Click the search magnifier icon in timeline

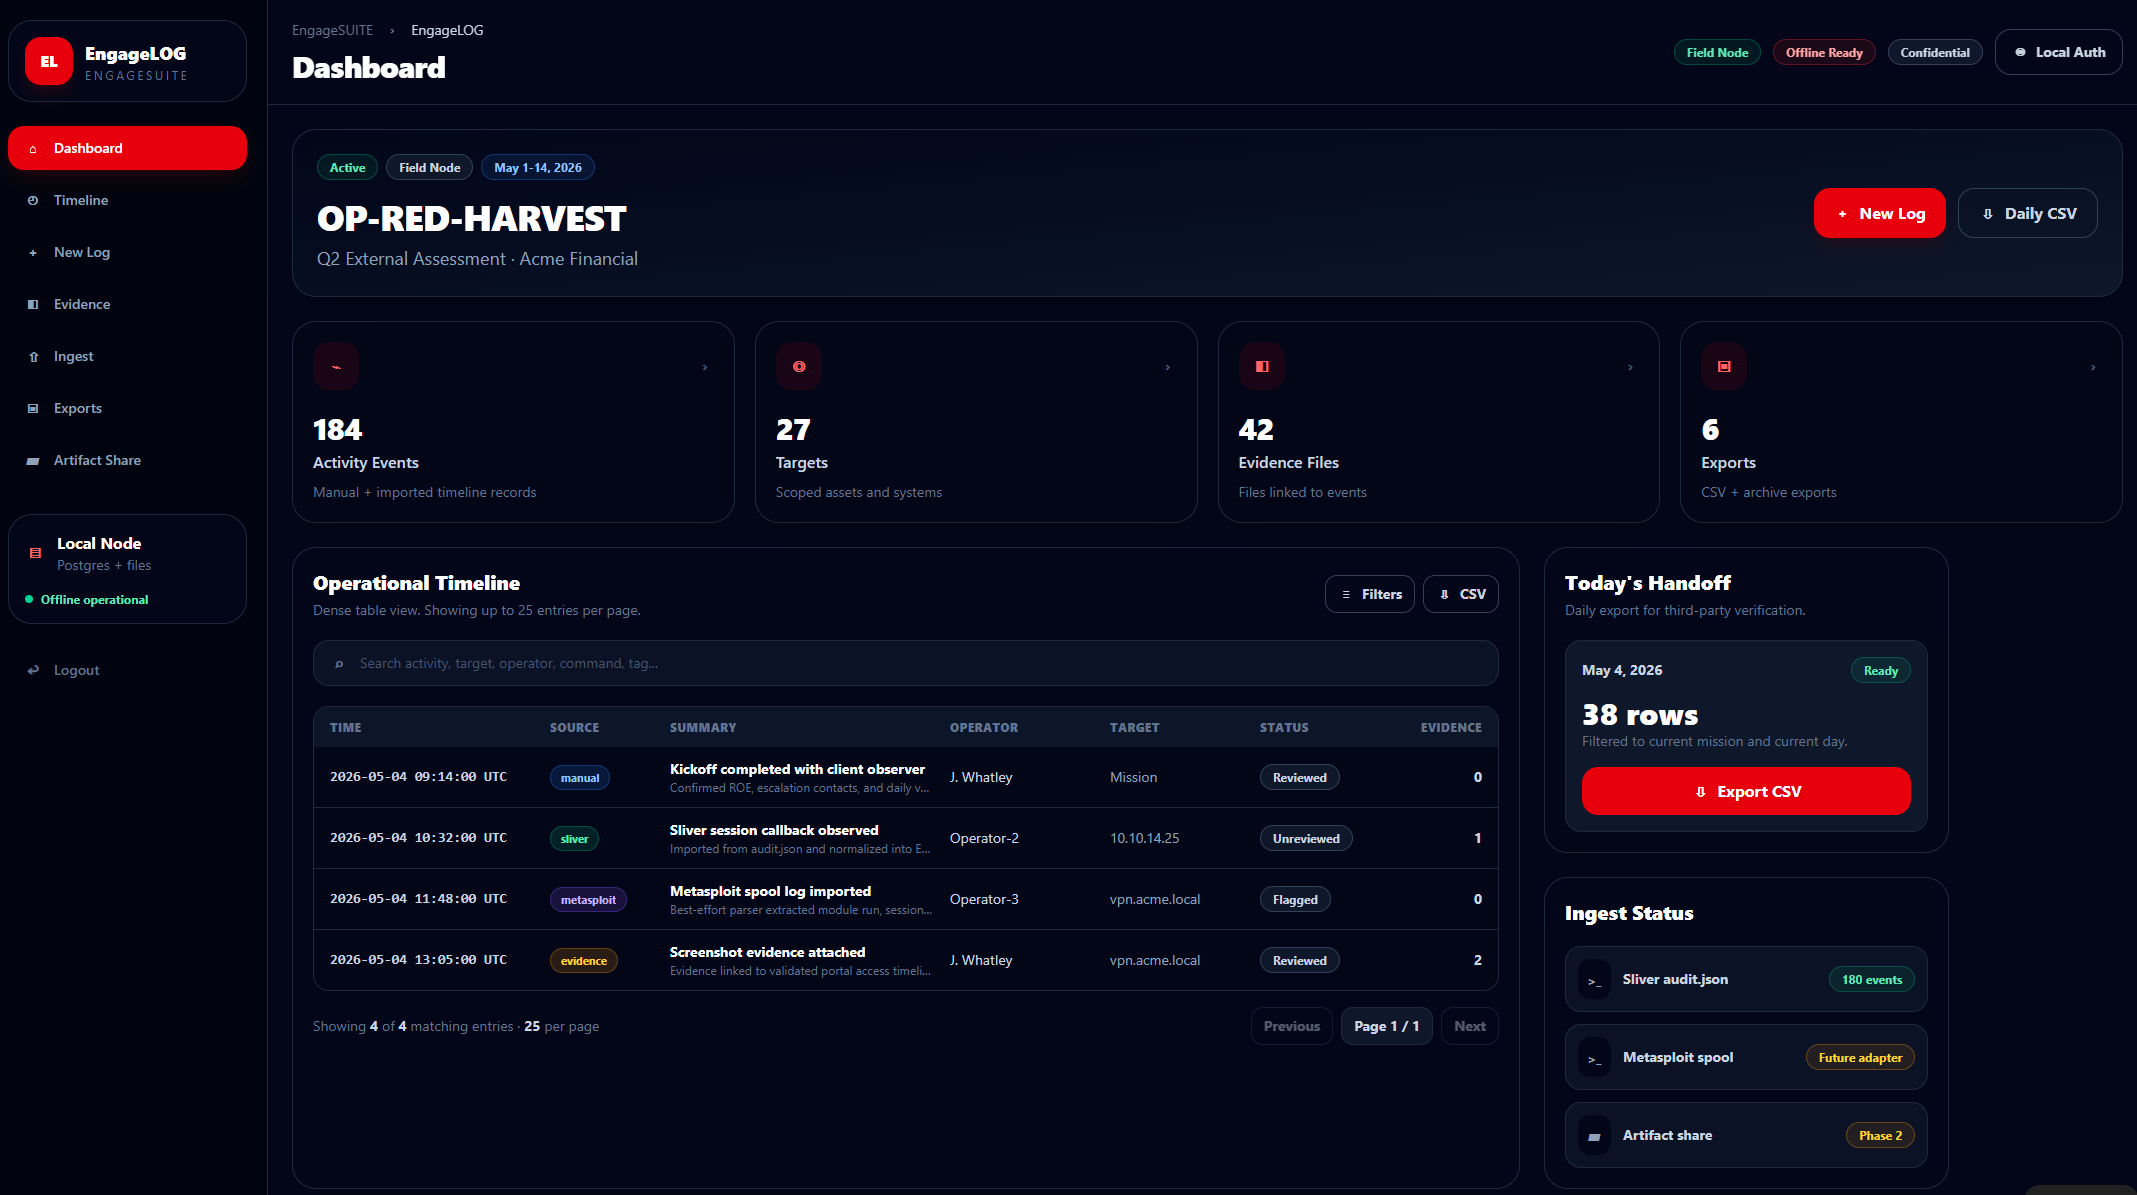coord(340,664)
